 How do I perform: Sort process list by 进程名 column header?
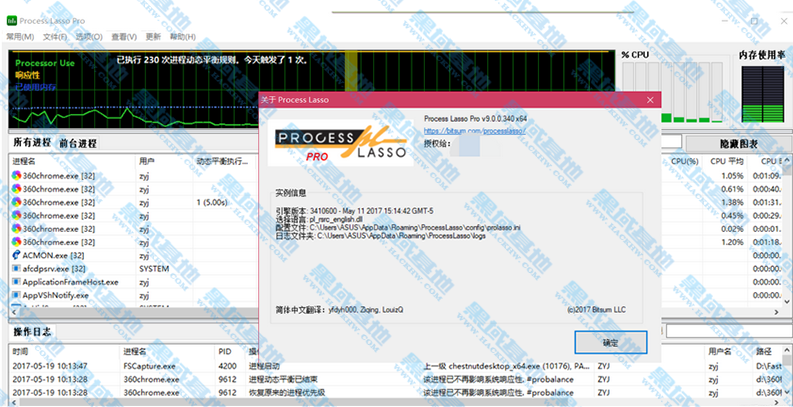coord(73,161)
